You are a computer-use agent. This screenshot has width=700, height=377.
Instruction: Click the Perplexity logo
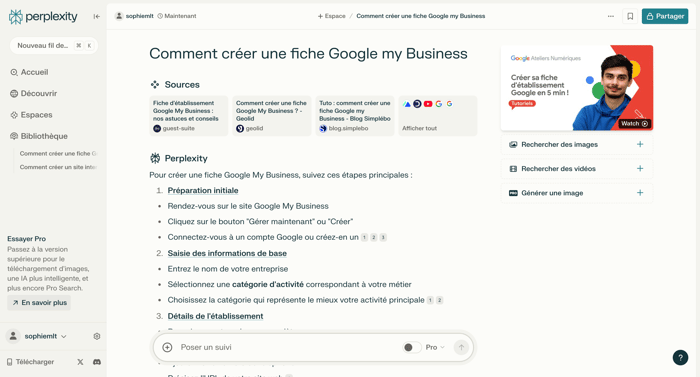43,17
